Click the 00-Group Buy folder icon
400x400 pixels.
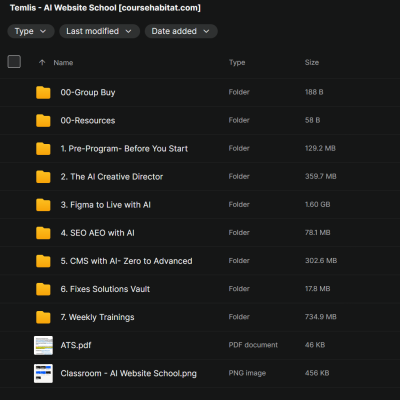(43, 92)
